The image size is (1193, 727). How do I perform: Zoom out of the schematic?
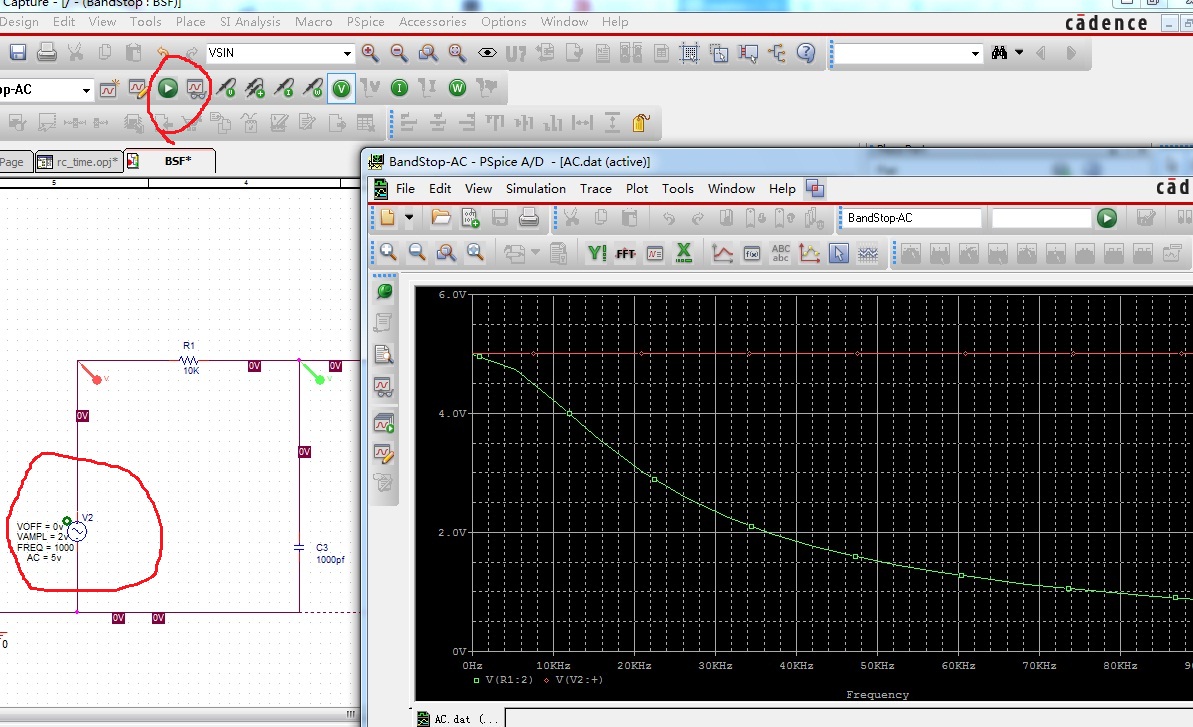click(x=399, y=52)
